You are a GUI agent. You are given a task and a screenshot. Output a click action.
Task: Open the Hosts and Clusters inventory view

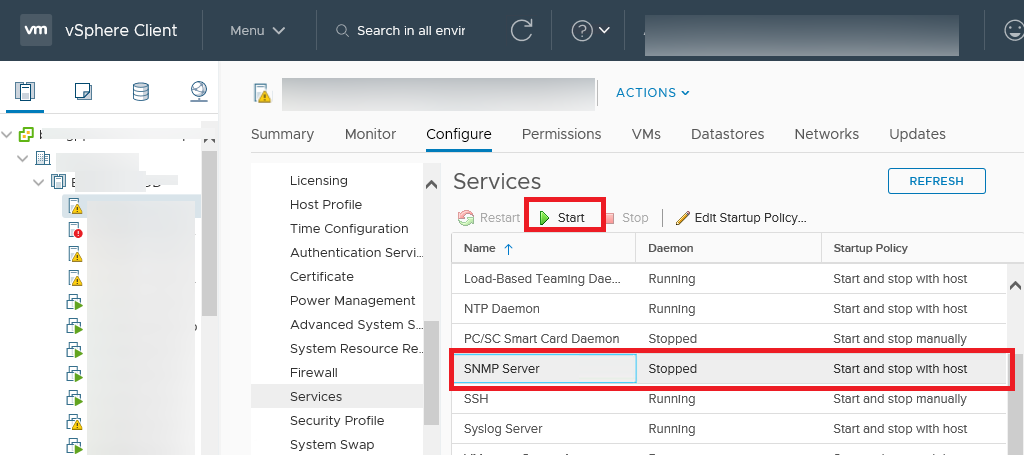25,92
